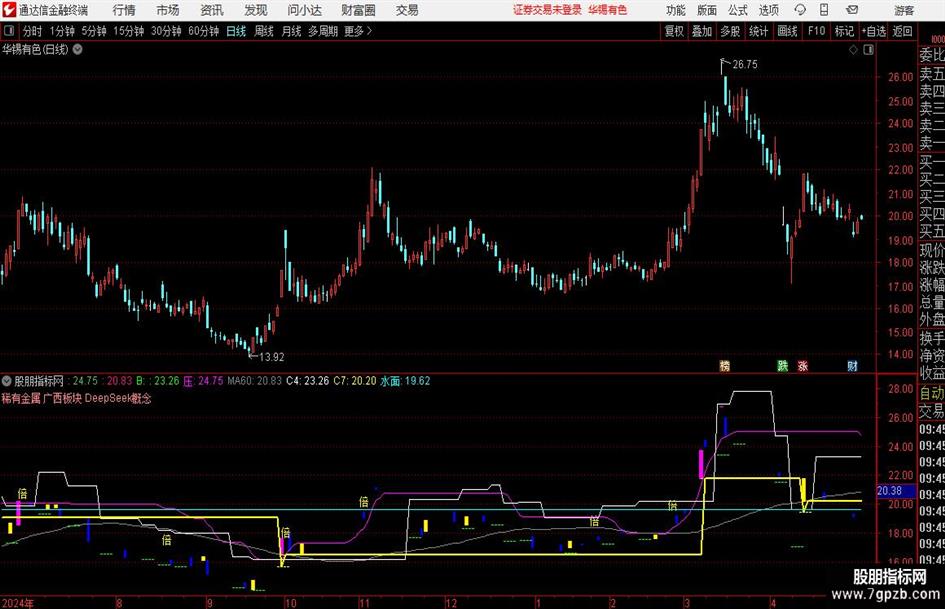
Task: Switch to the 15分钟 period tab
Action: [x=129, y=31]
